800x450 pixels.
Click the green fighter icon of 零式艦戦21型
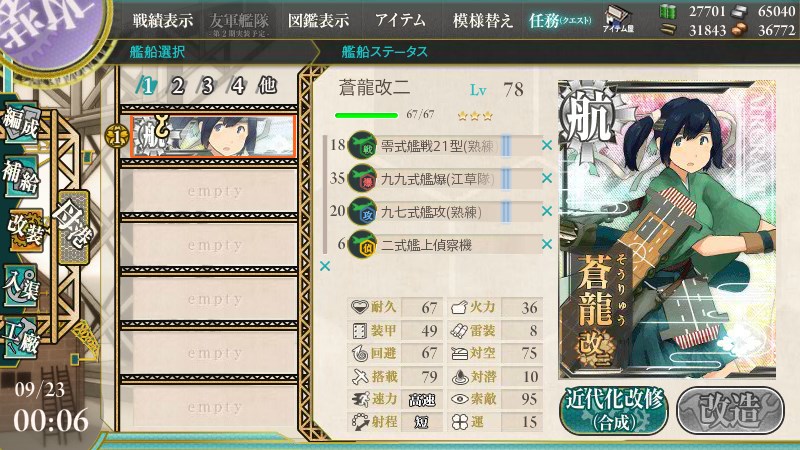362,146
